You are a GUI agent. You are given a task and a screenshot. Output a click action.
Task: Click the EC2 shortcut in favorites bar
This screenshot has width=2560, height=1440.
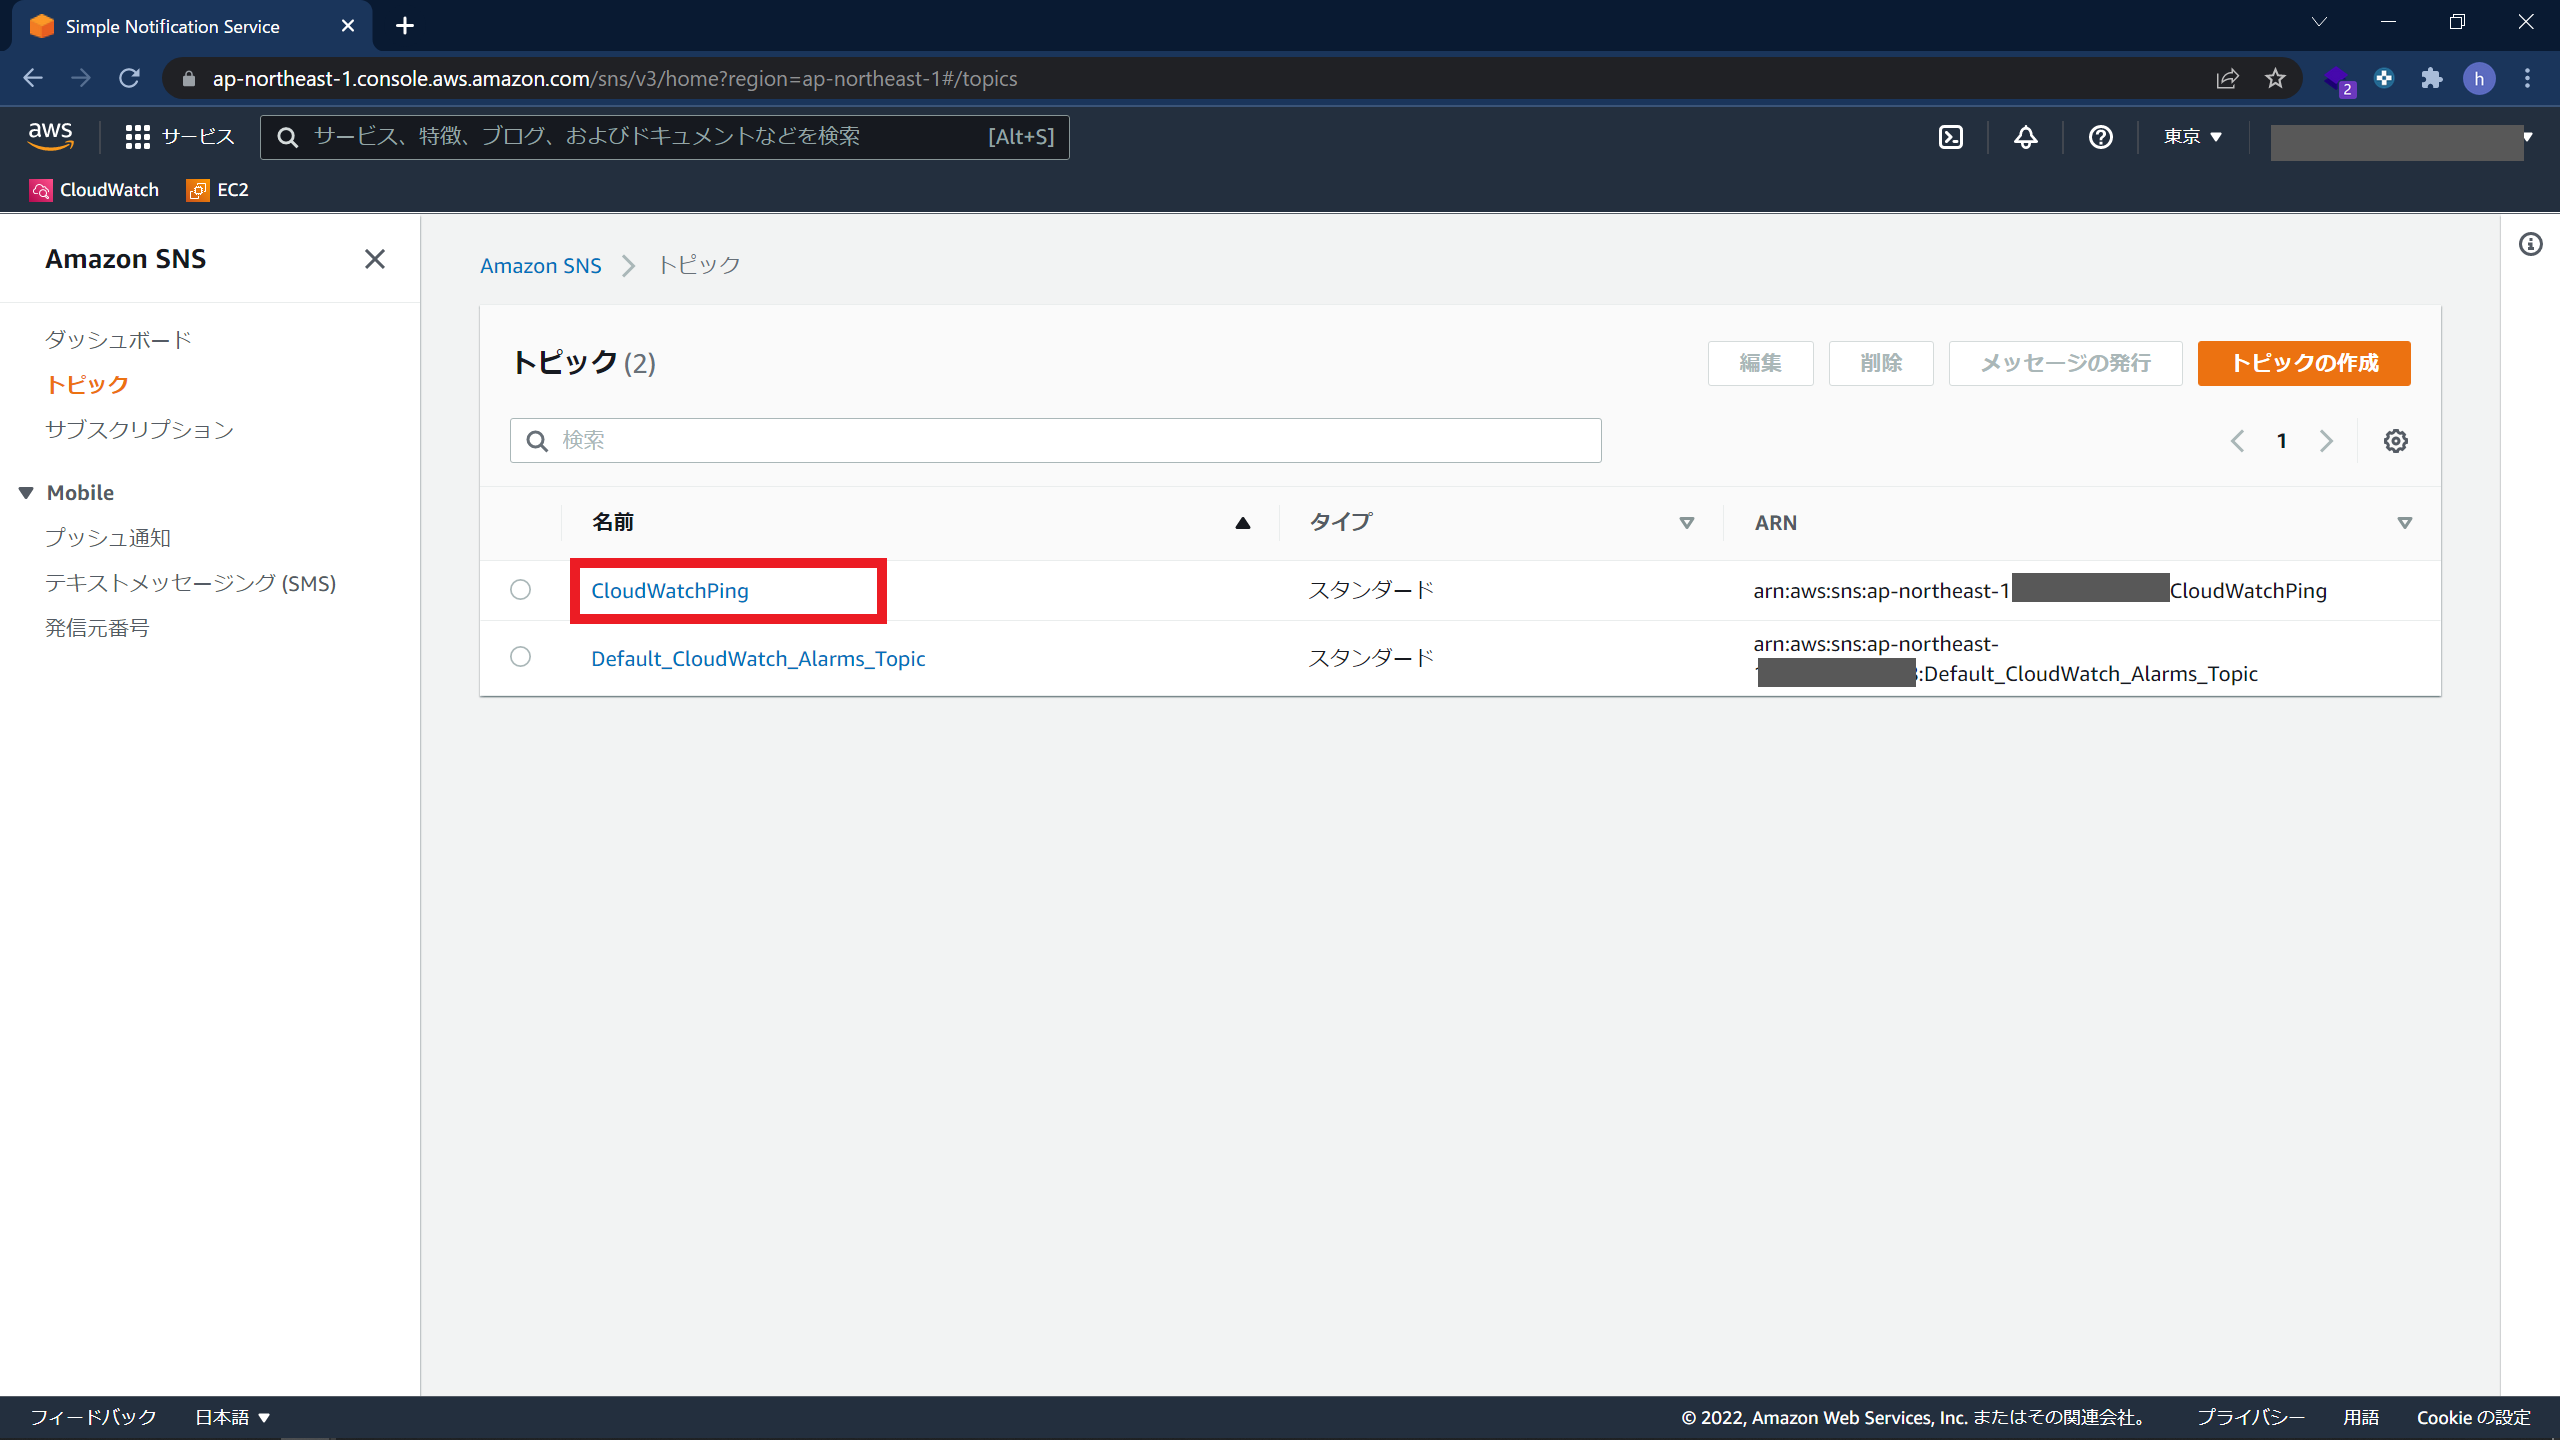[218, 190]
